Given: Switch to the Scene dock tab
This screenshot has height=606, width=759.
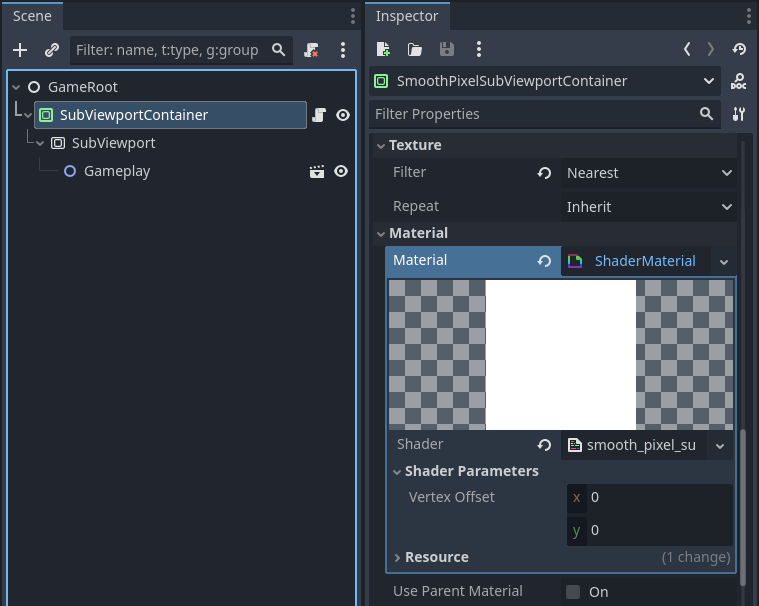Looking at the screenshot, I should point(32,16).
